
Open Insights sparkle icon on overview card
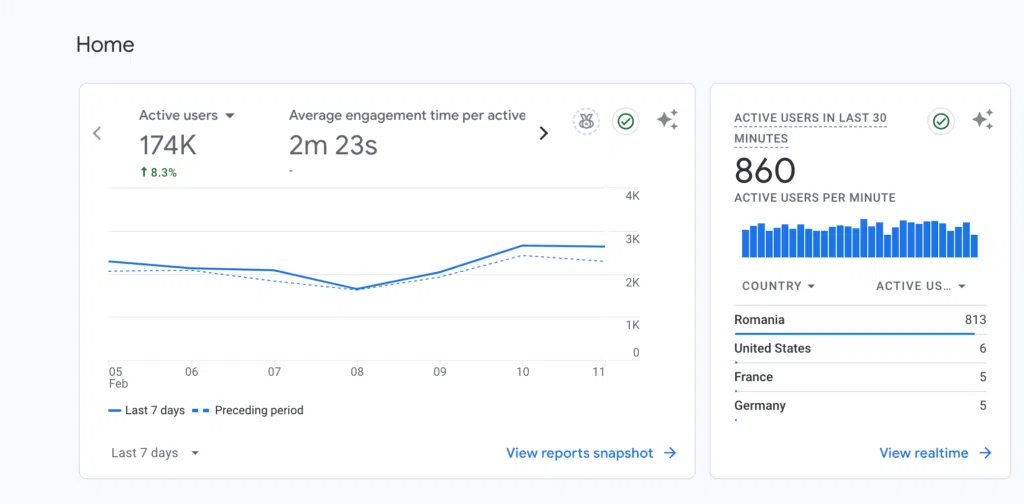pyautogui.click(x=667, y=120)
